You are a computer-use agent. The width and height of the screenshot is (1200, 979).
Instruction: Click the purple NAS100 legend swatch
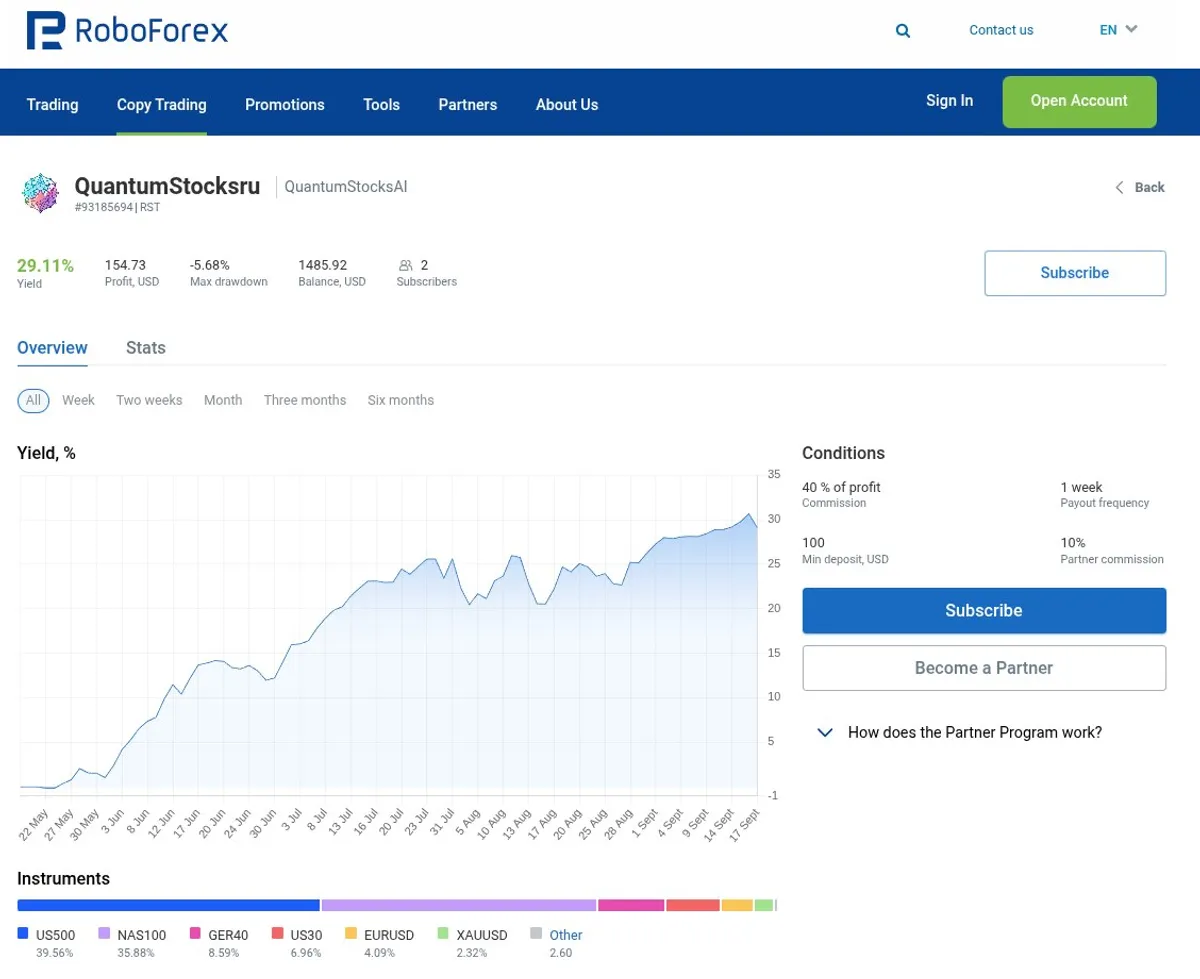104,933
